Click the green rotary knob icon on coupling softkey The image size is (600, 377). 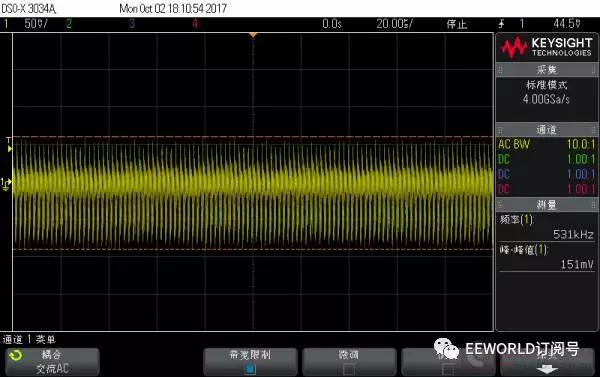(16, 356)
